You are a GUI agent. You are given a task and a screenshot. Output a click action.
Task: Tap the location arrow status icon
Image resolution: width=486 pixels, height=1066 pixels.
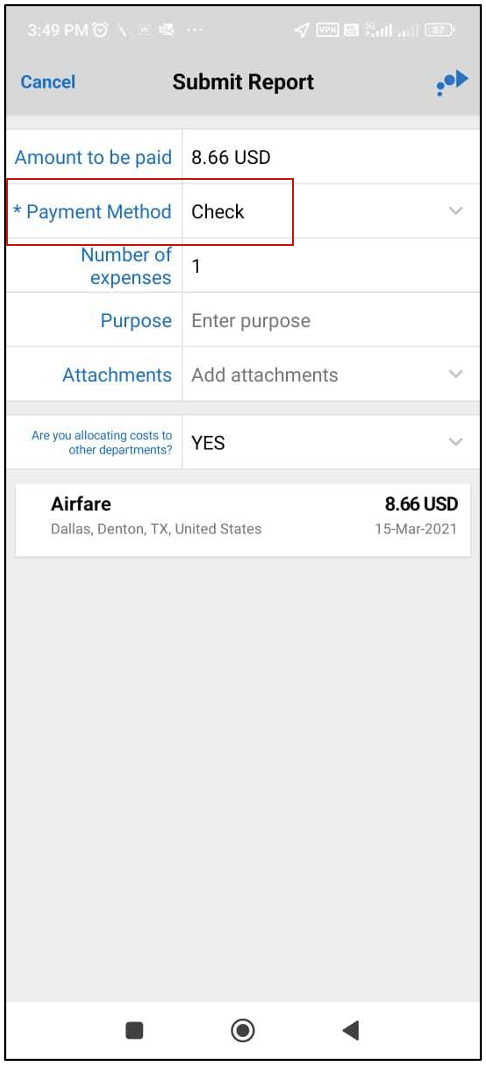(x=302, y=30)
